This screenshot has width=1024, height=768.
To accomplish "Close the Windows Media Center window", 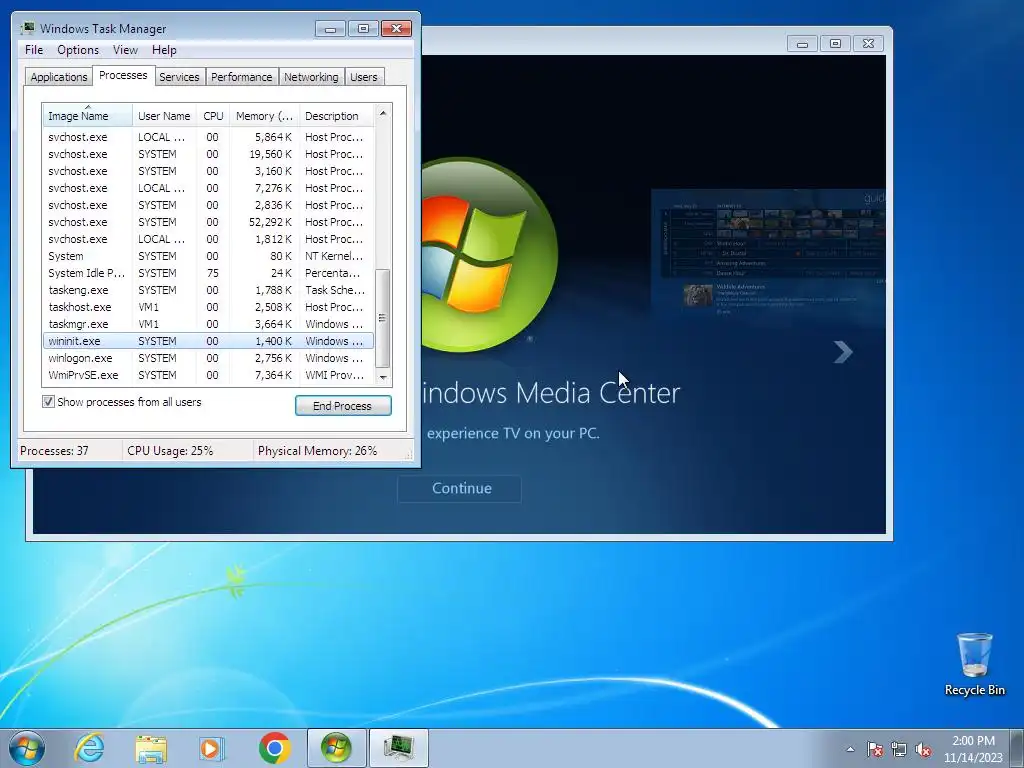I will click(x=868, y=44).
